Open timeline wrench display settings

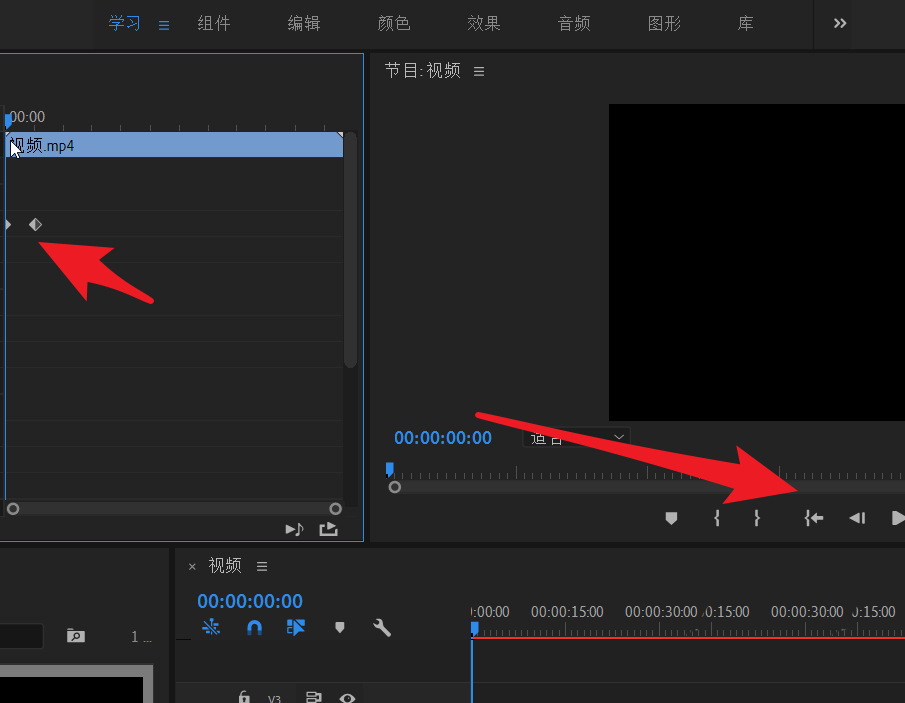click(381, 628)
